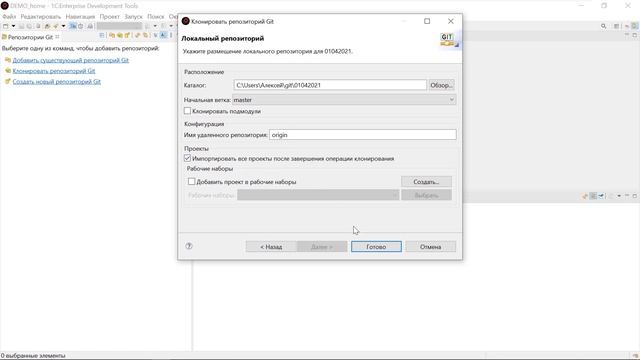
Task: Click the Save icon in main toolbar
Action: (x=21, y=26)
